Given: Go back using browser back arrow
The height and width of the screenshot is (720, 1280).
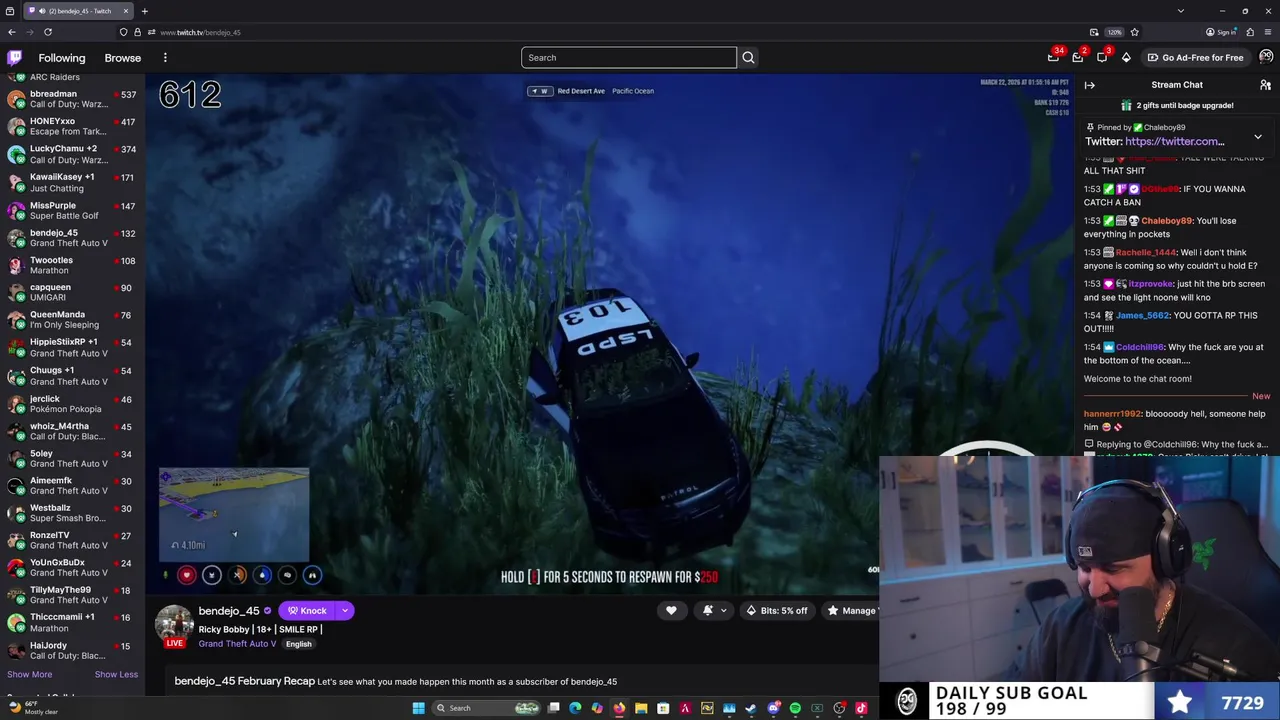Looking at the screenshot, I should [12, 32].
